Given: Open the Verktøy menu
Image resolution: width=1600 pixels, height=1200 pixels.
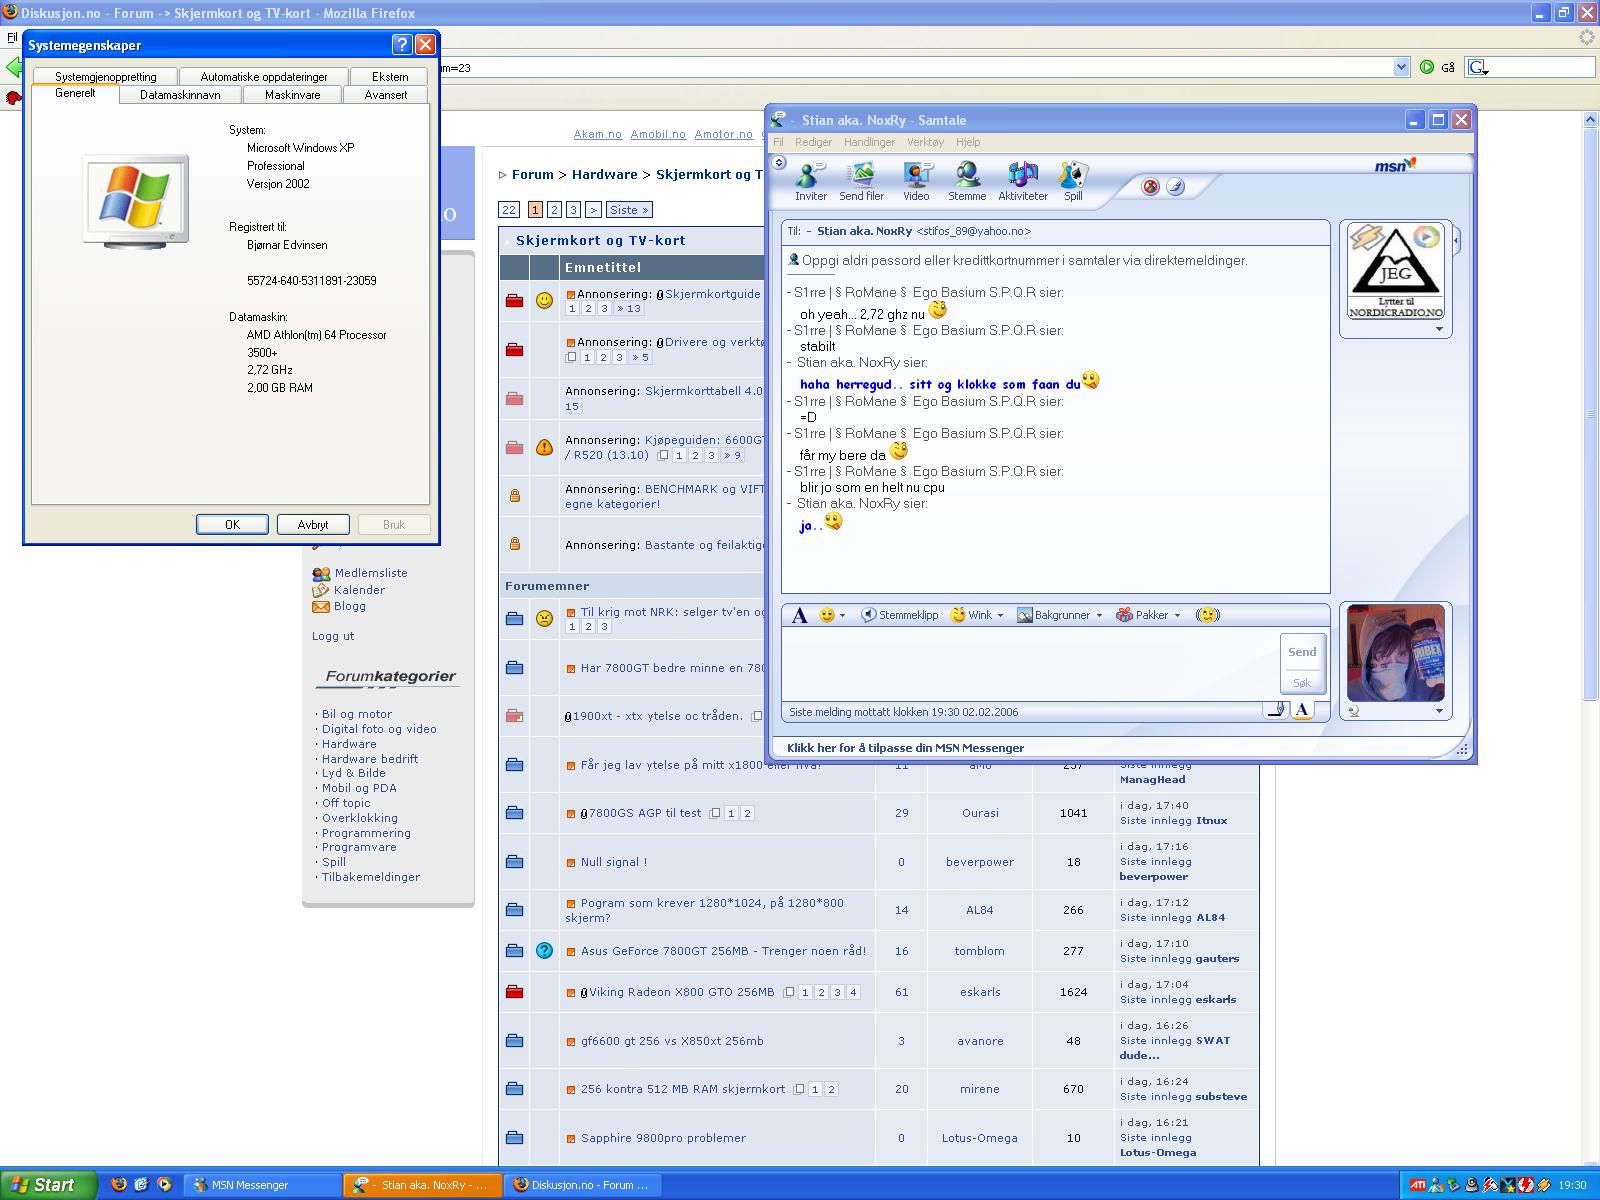Looking at the screenshot, I should coord(925,142).
